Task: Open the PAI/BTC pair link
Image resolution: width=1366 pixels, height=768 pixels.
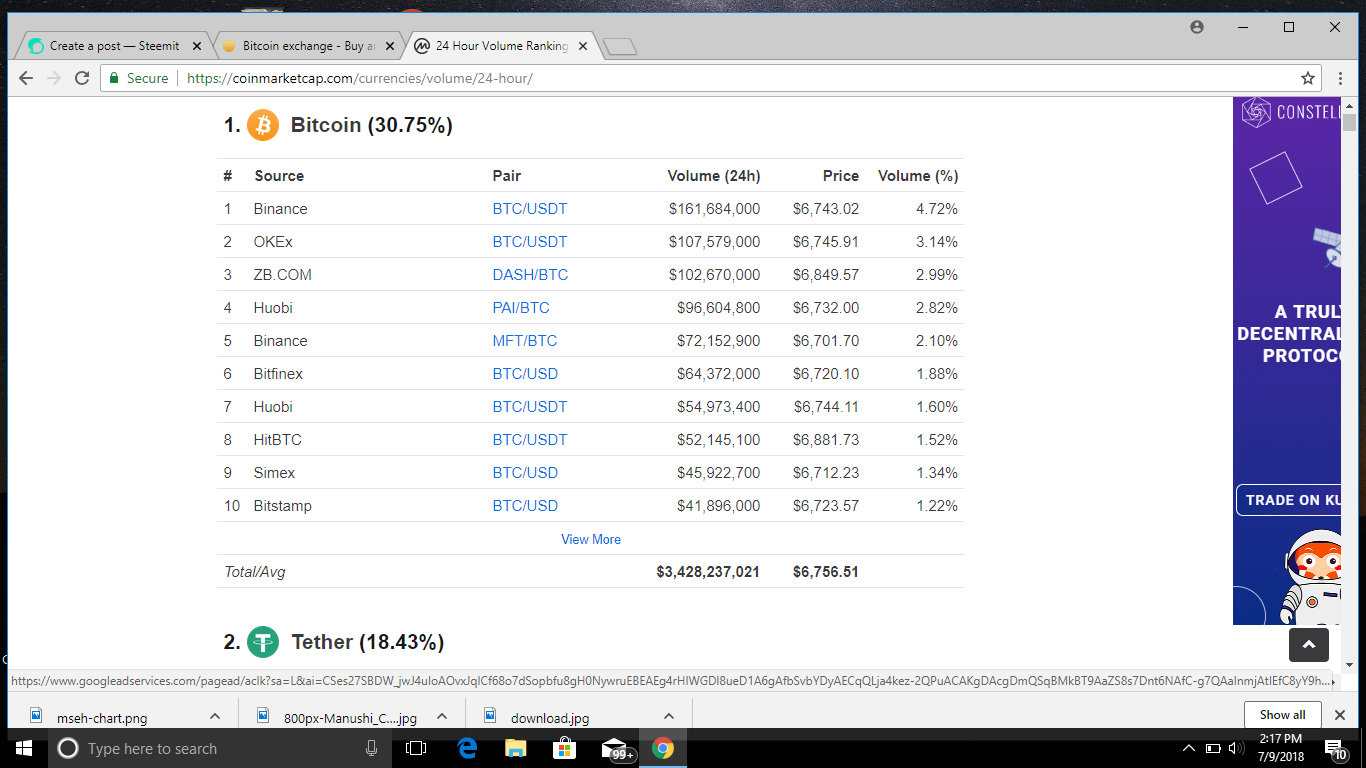Action: [x=521, y=308]
